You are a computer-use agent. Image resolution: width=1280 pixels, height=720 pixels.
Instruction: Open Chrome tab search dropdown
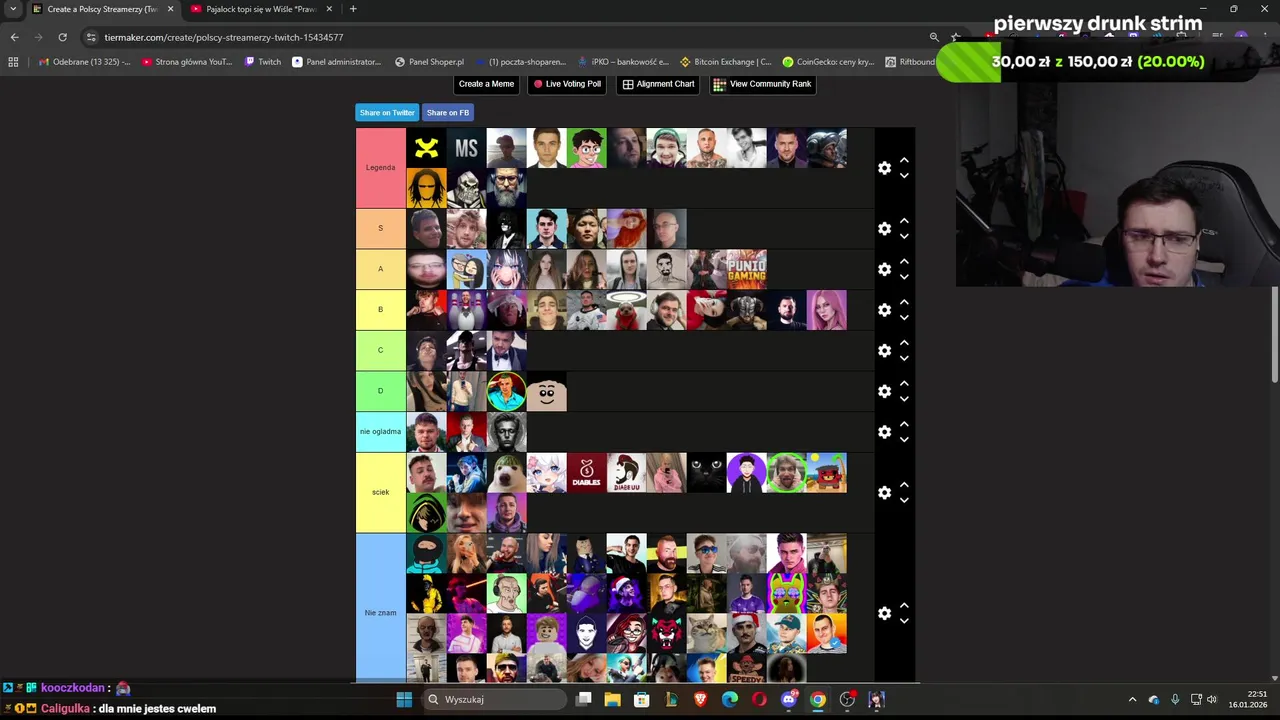(12, 9)
